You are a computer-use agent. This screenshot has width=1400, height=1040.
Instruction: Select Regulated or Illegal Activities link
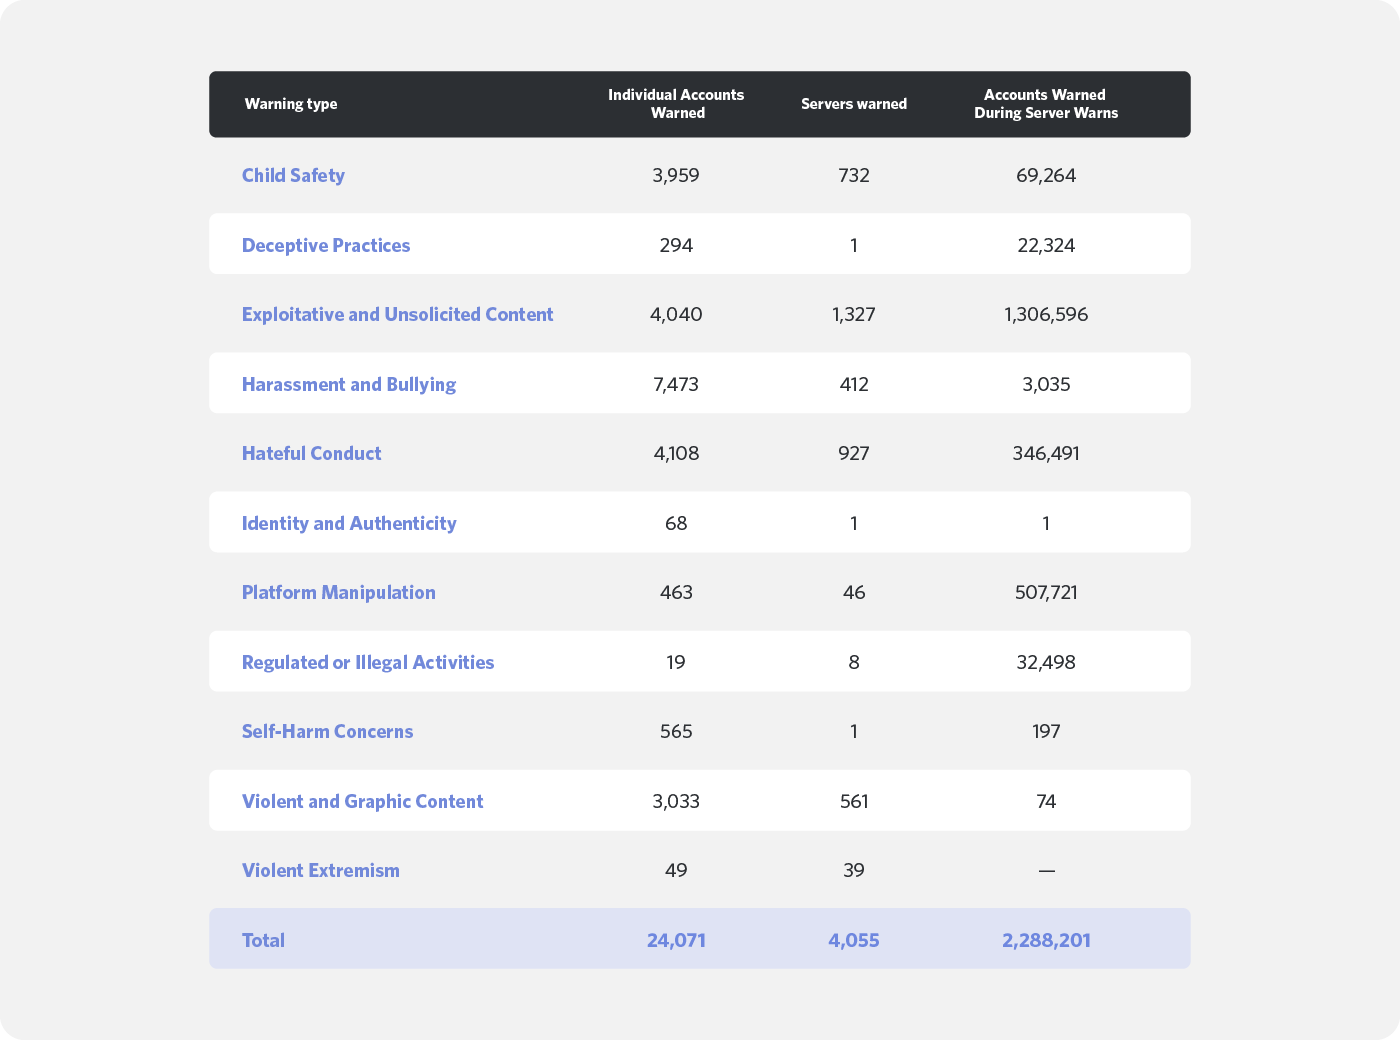pyautogui.click(x=368, y=662)
